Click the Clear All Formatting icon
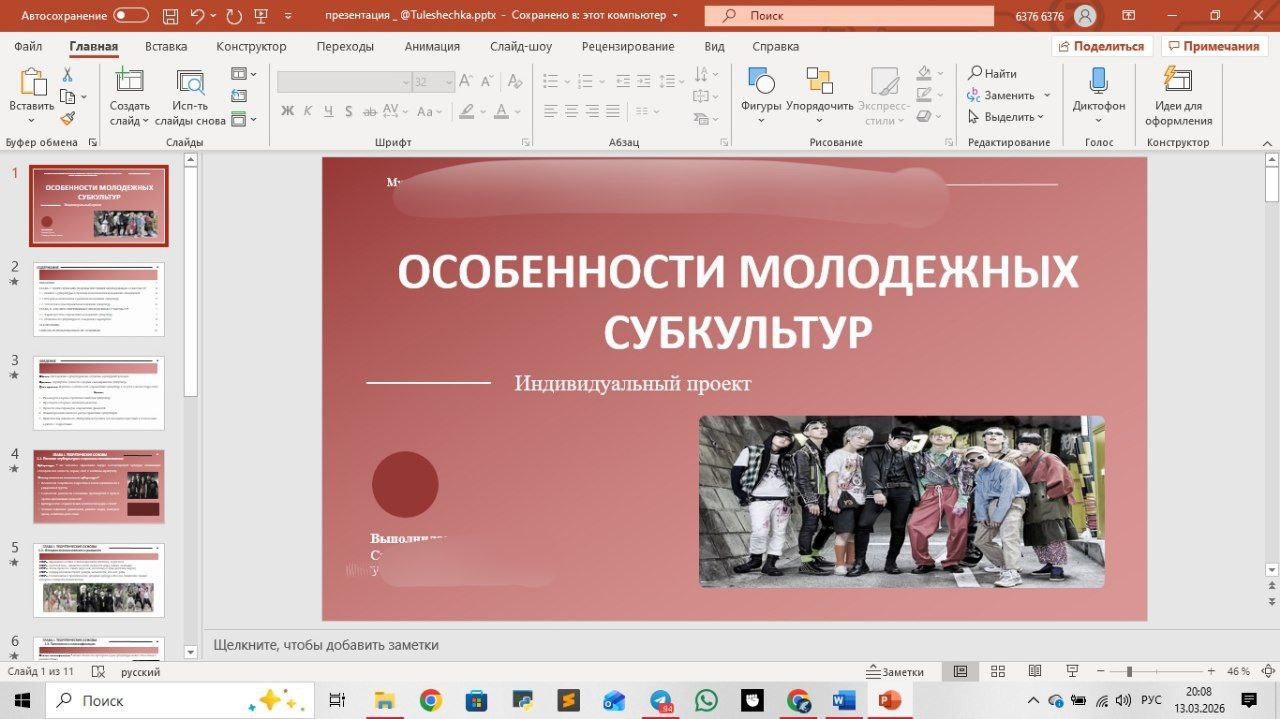The width and height of the screenshot is (1280, 719). point(516,82)
